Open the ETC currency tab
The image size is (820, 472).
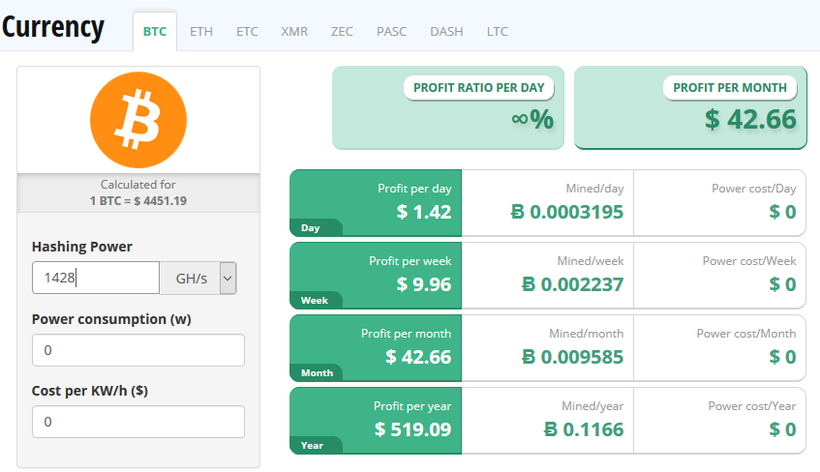pyautogui.click(x=247, y=31)
